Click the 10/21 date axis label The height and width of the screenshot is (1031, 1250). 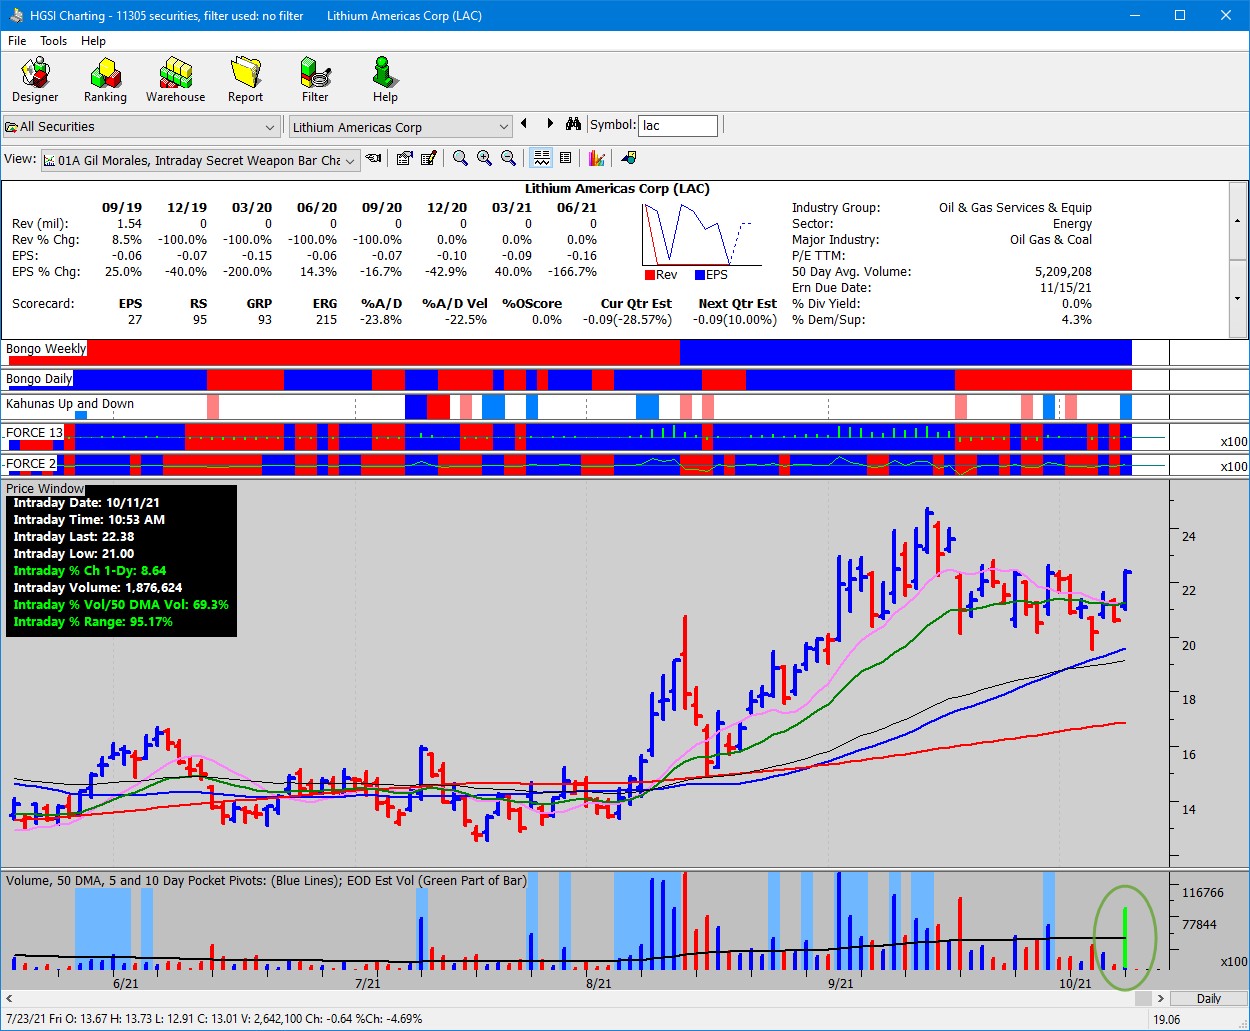click(1076, 984)
